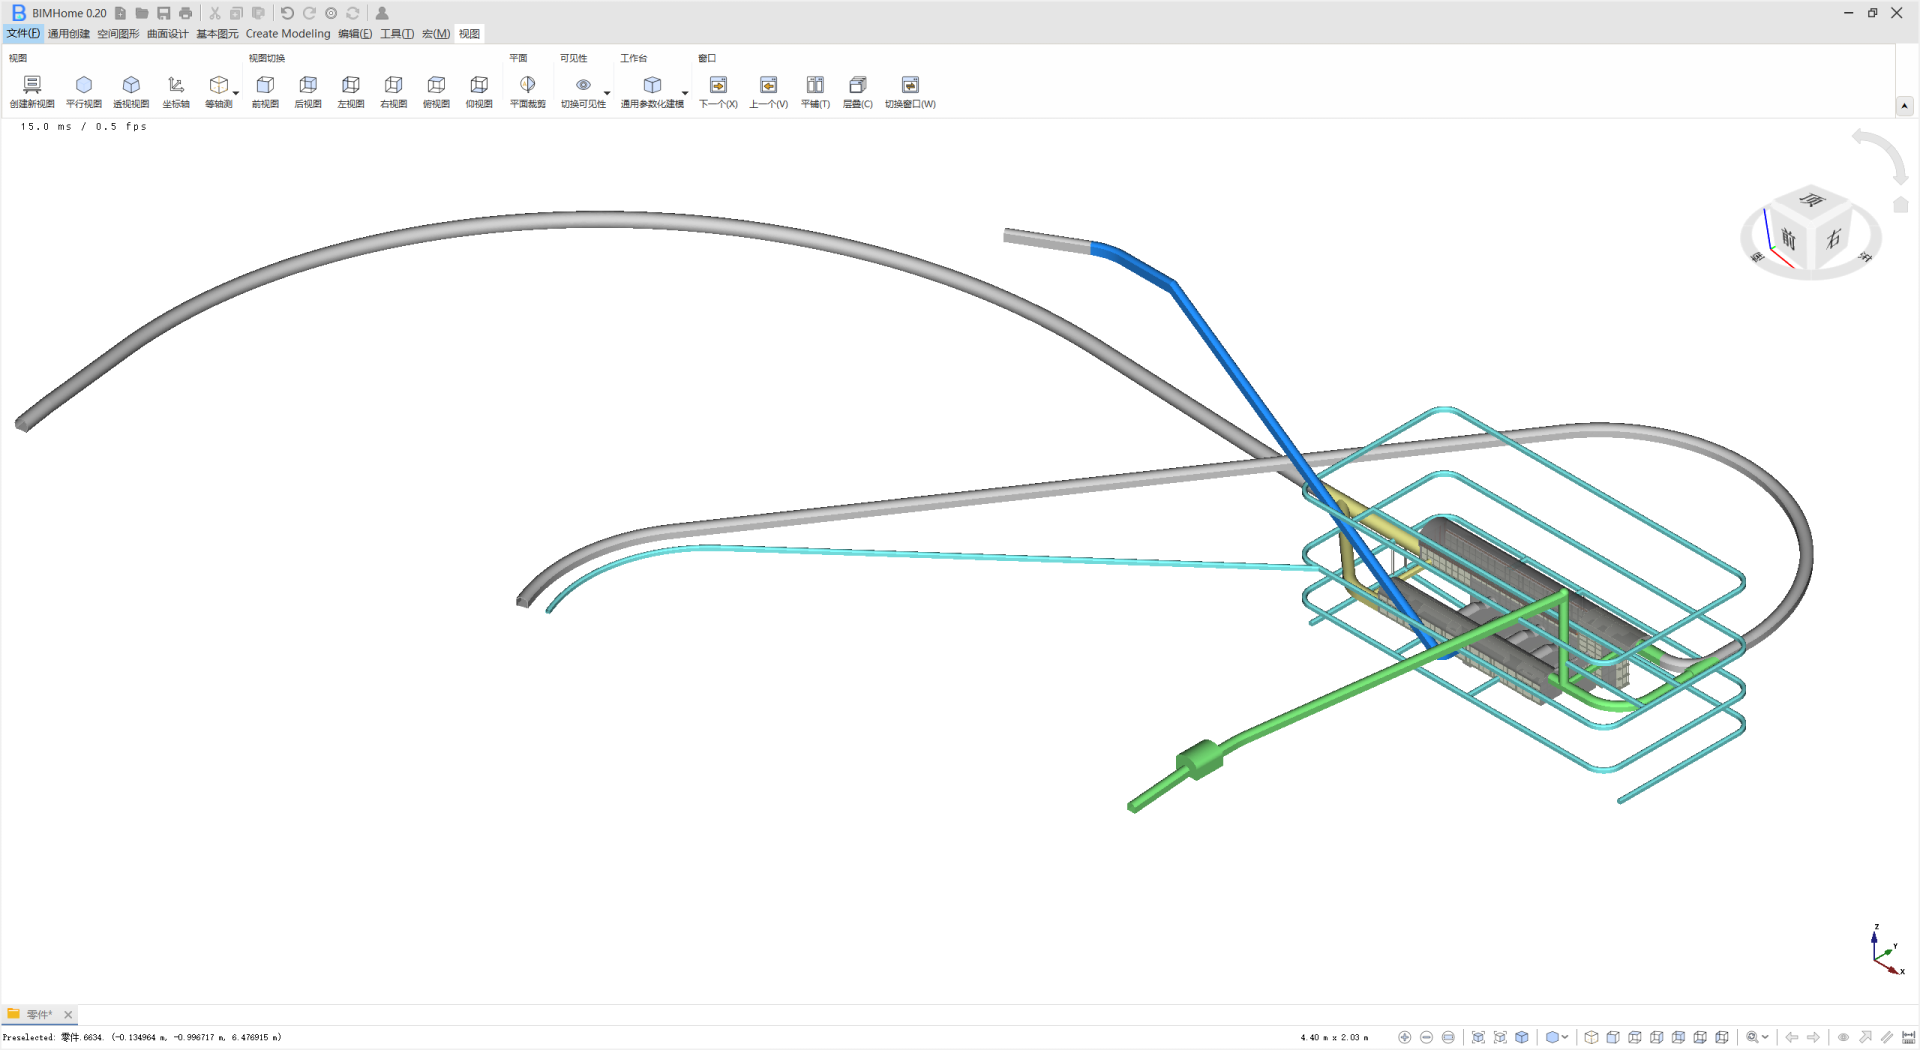This screenshot has height=1050, width=1920.
Task: Select 俯视图 top view icon
Action: click(x=436, y=86)
